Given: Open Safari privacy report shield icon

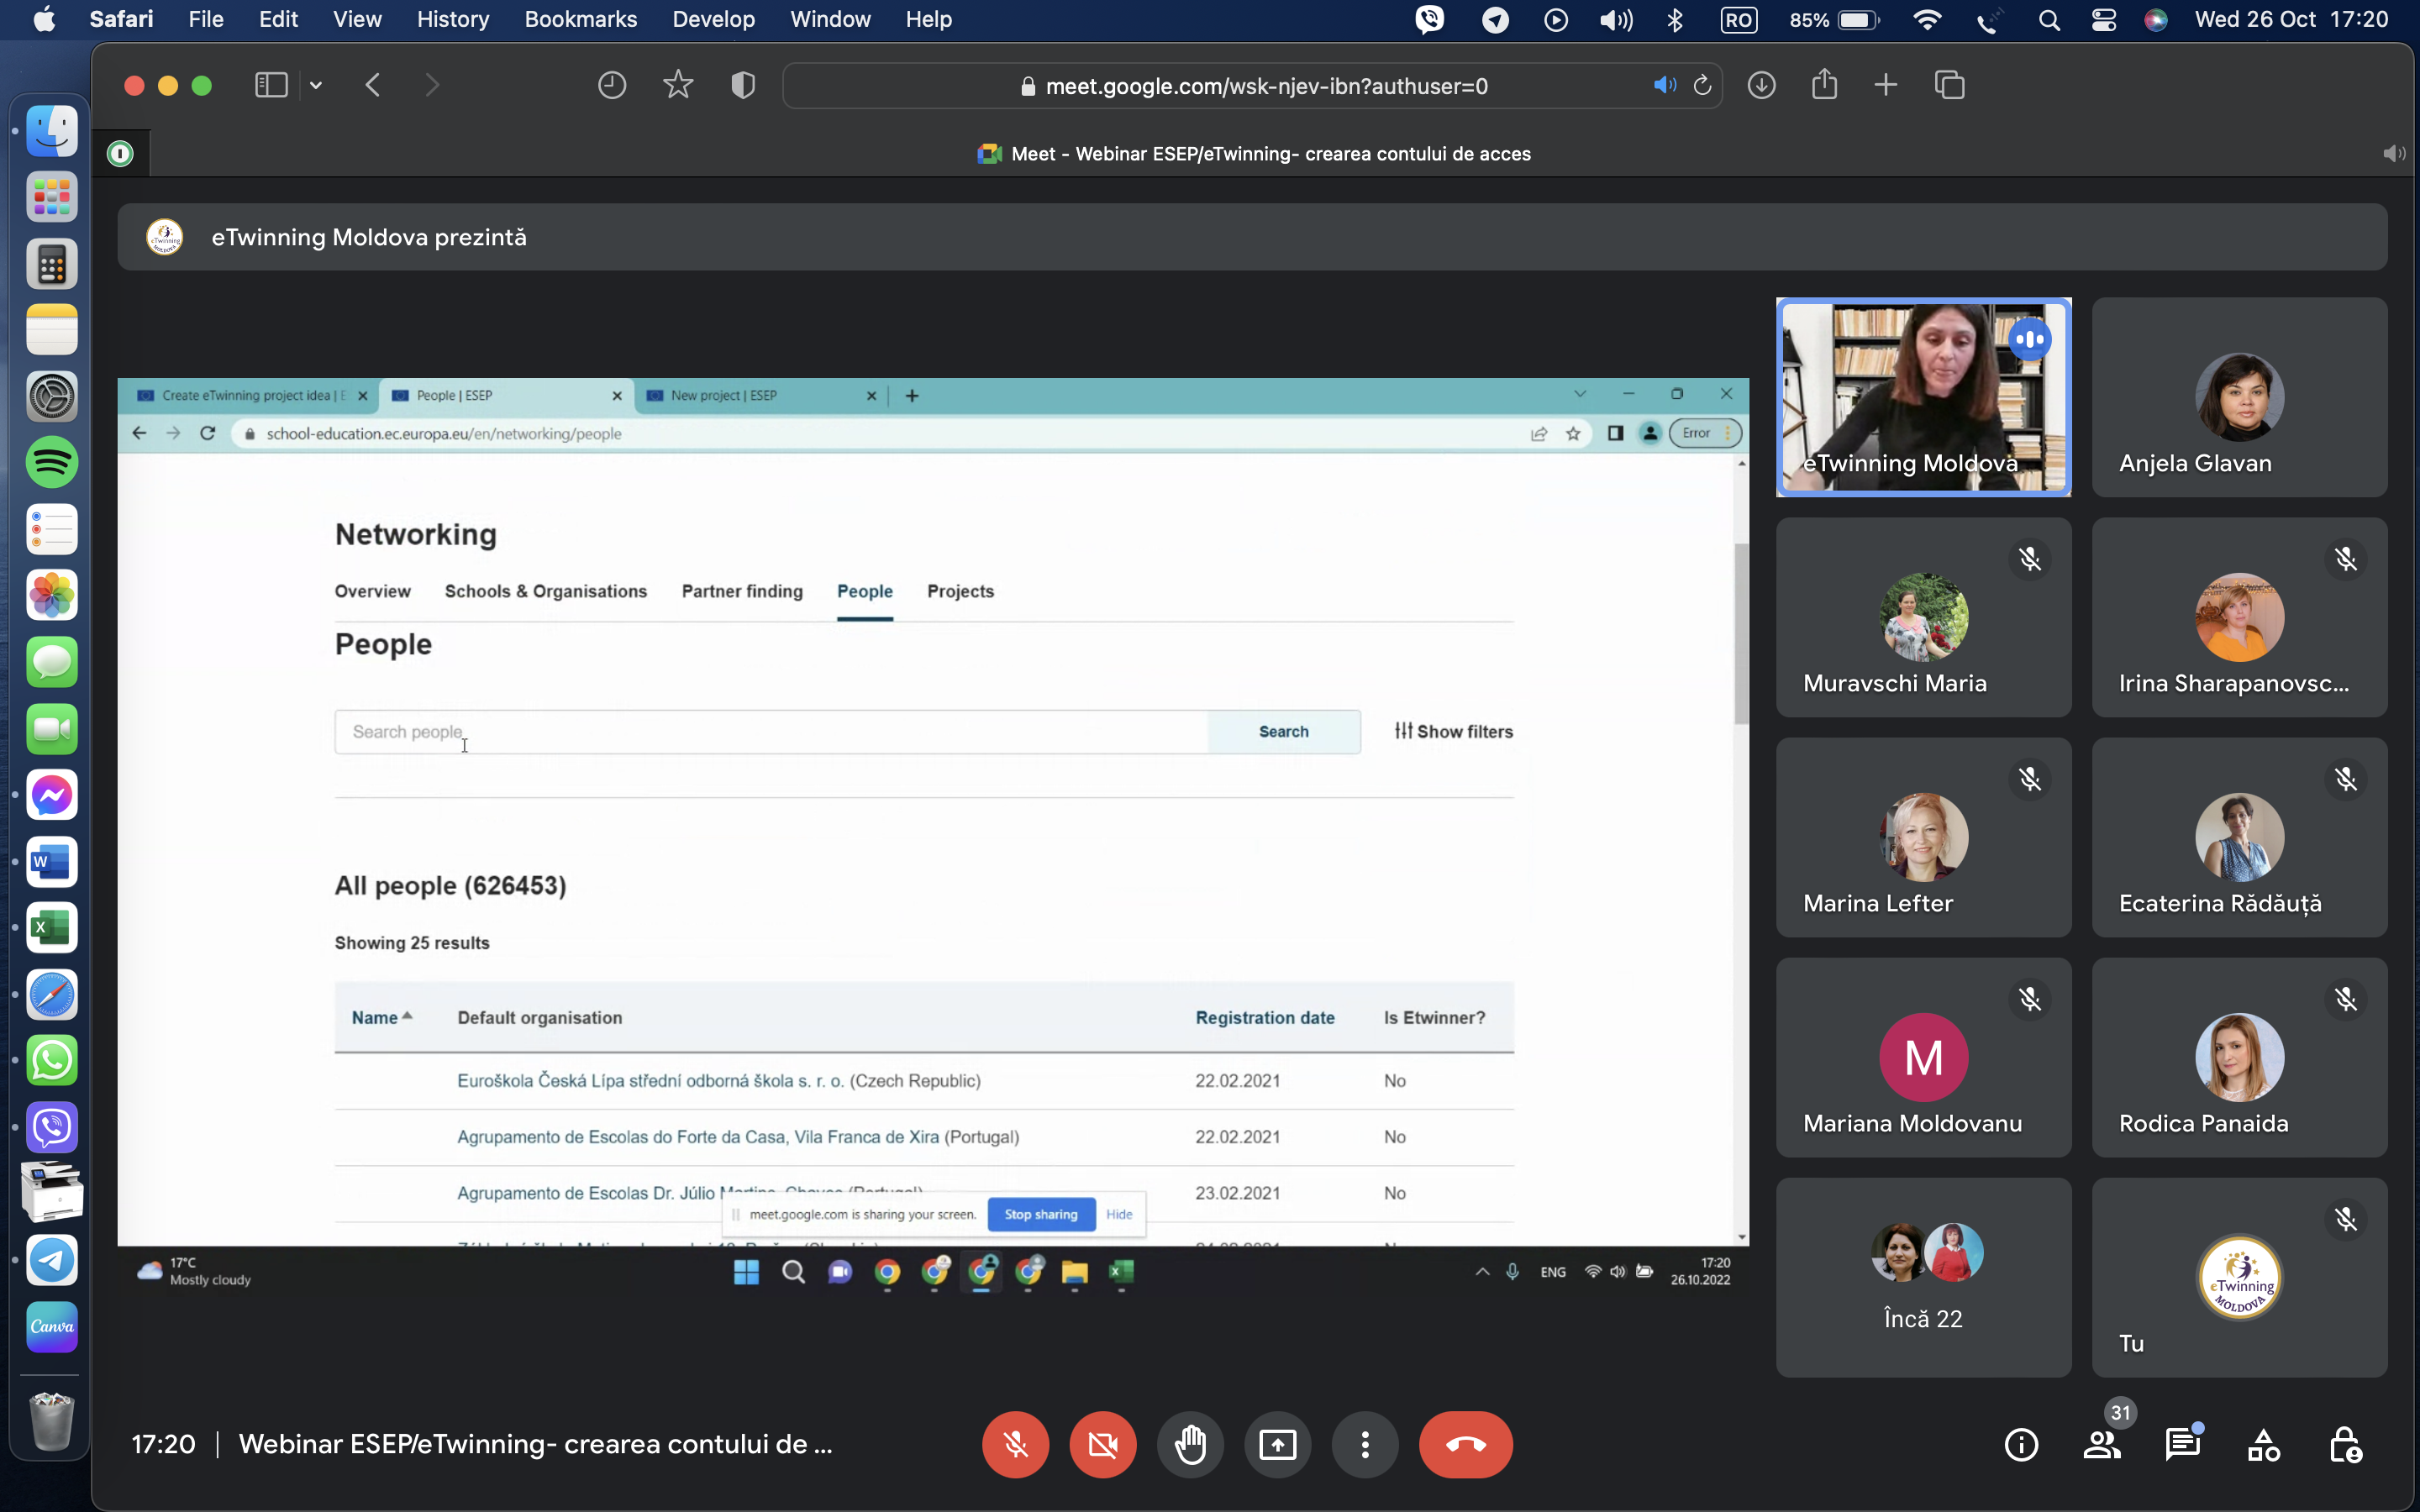Looking at the screenshot, I should click(743, 85).
